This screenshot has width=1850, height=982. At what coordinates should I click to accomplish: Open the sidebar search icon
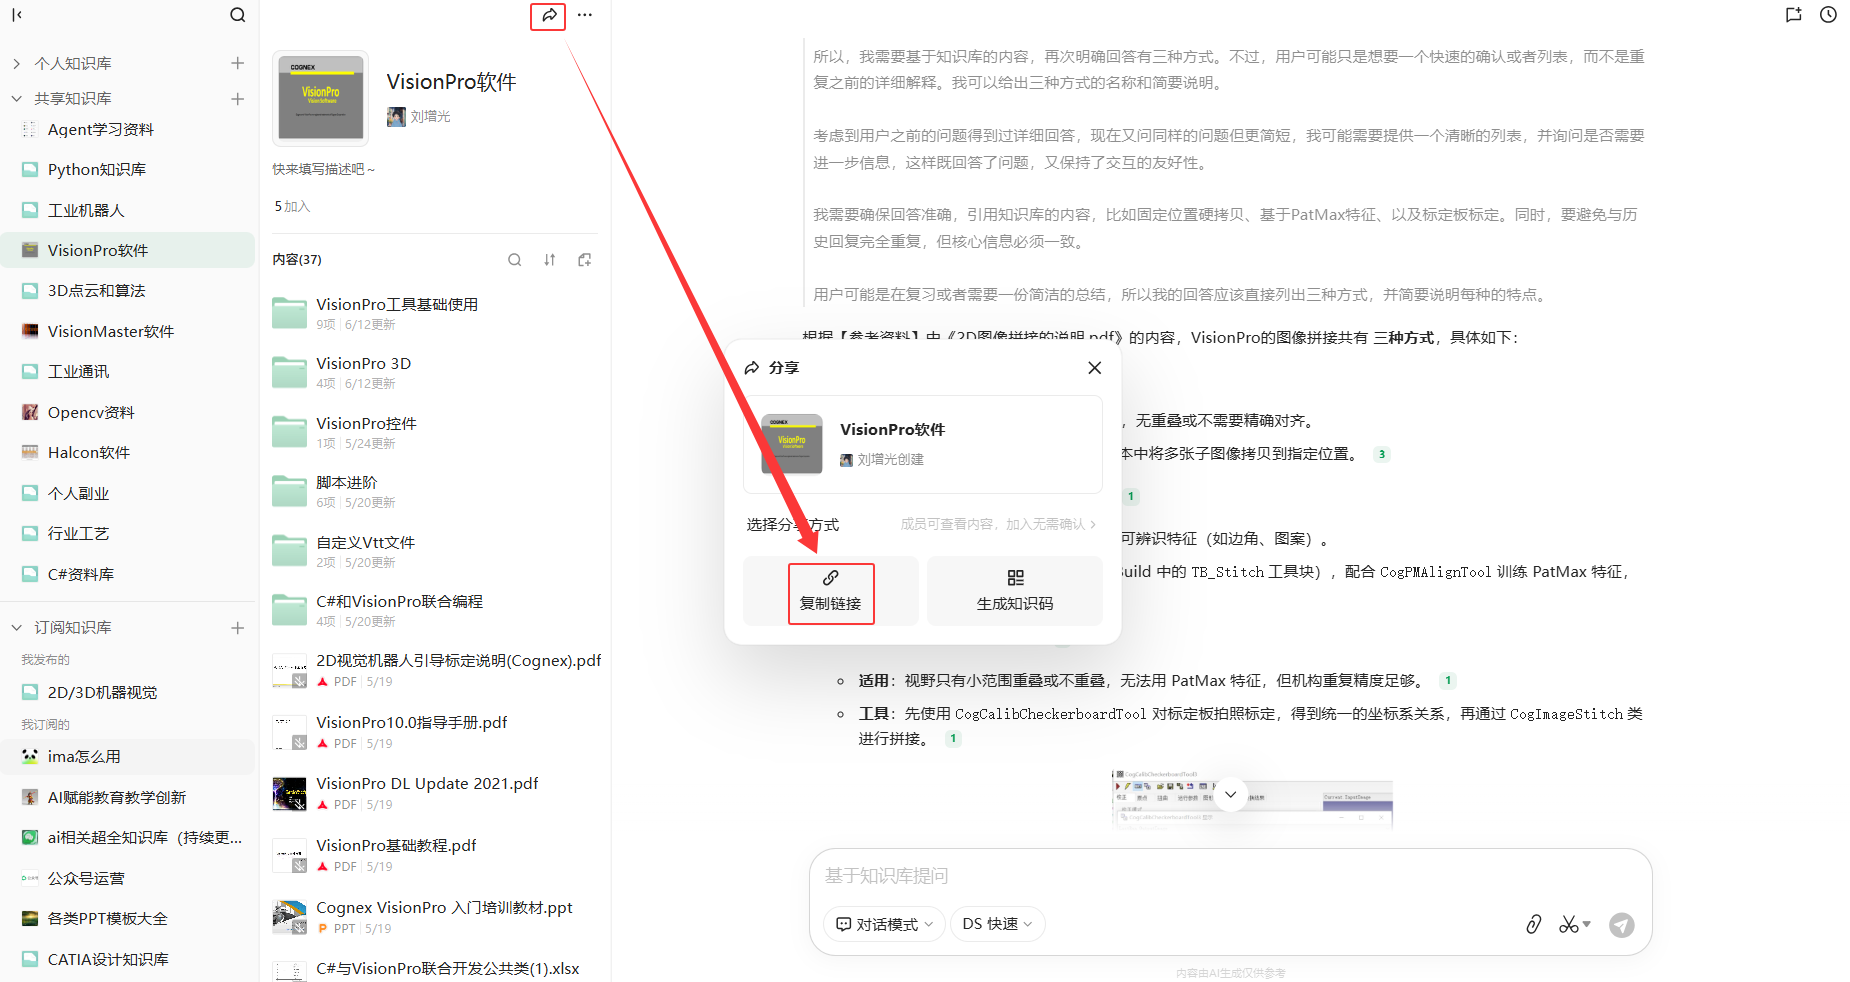(x=237, y=15)
